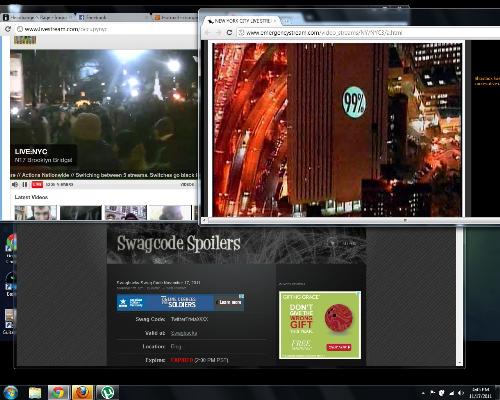Open the orange-icon third tab

click(176, 17)
